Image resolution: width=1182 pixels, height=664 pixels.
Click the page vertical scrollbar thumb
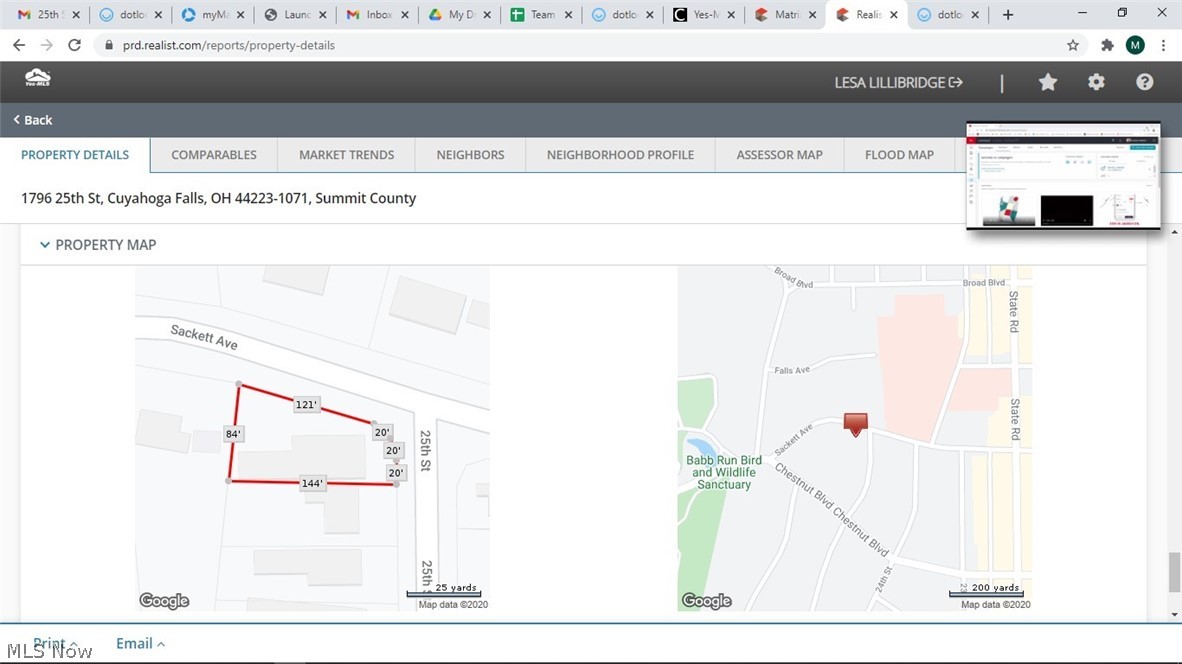point(1174,572)
